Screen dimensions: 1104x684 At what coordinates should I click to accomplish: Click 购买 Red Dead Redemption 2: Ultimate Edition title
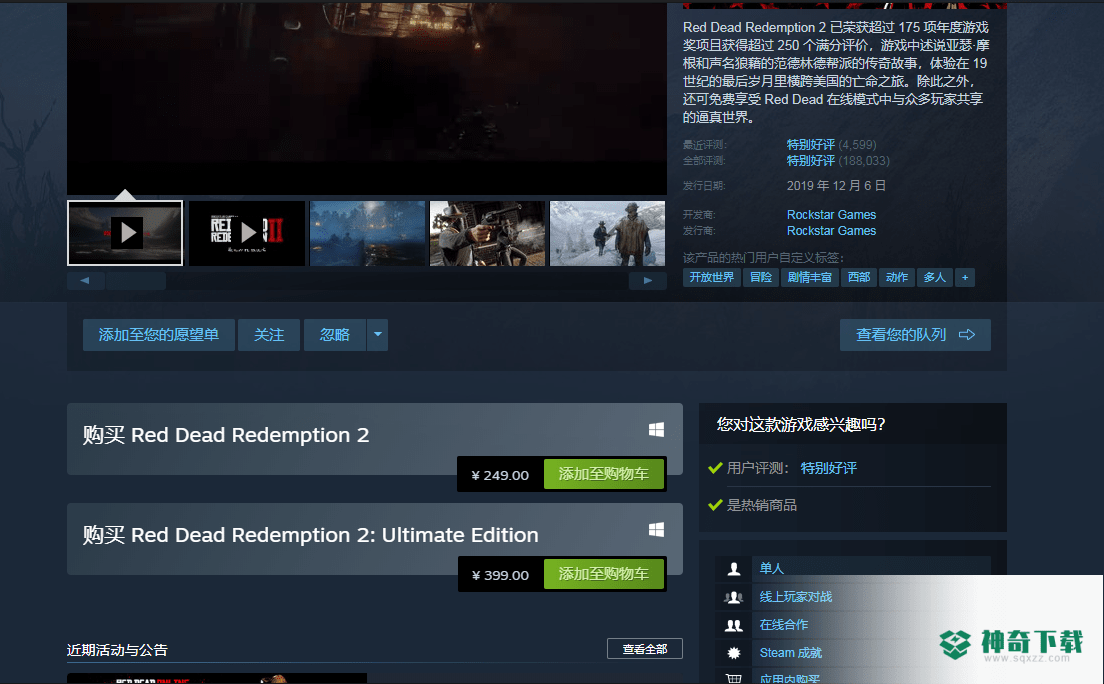click(310, 535)
